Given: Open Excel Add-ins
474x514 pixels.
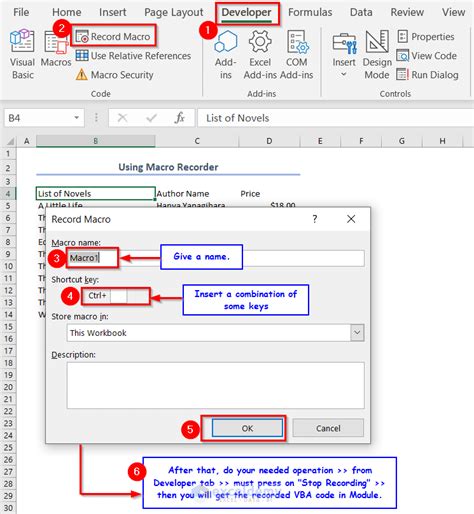Looking at the screenshot, I should coord(260,55).
